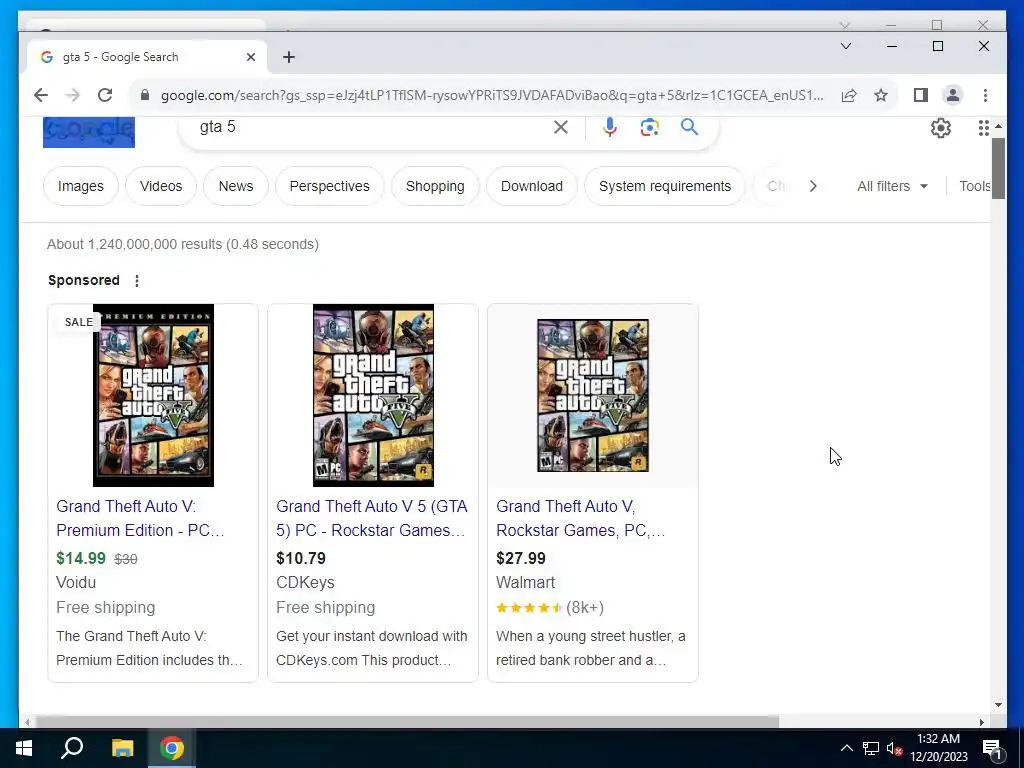Apply the System requirements chip
The height and width of the screenshot is (768, 1024).
pos(665,186)
